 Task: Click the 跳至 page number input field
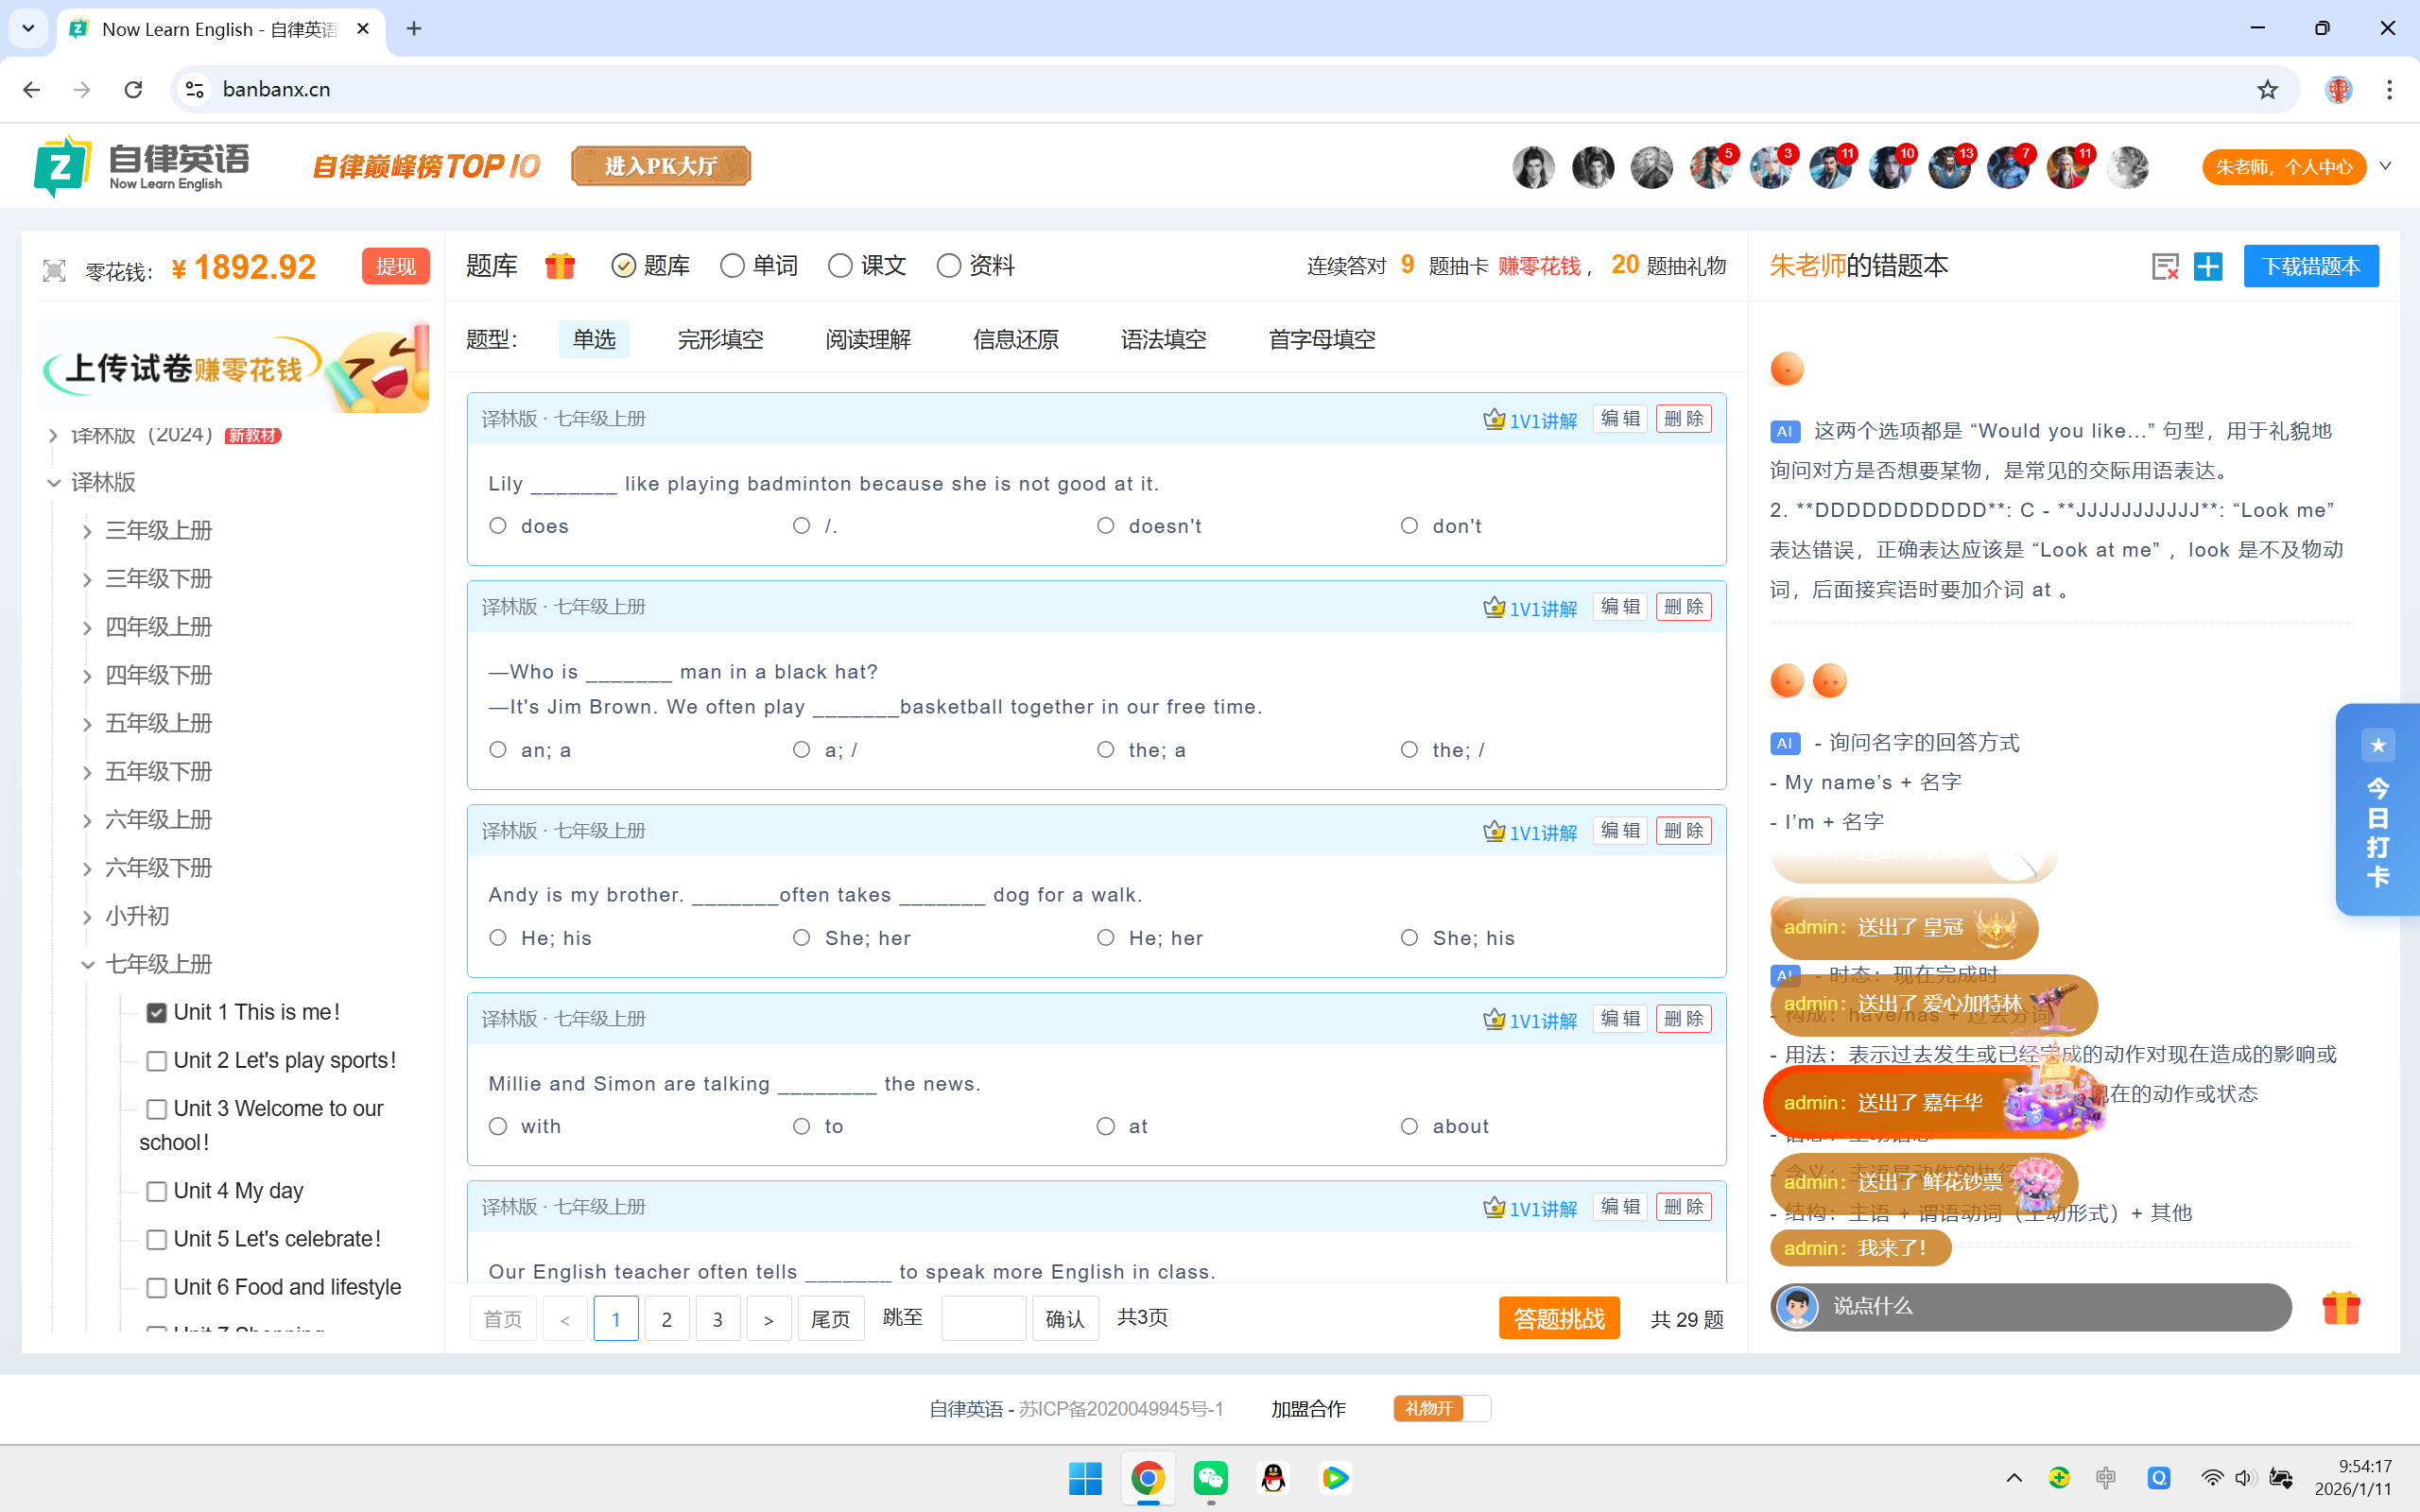(x=982, y=1318)
